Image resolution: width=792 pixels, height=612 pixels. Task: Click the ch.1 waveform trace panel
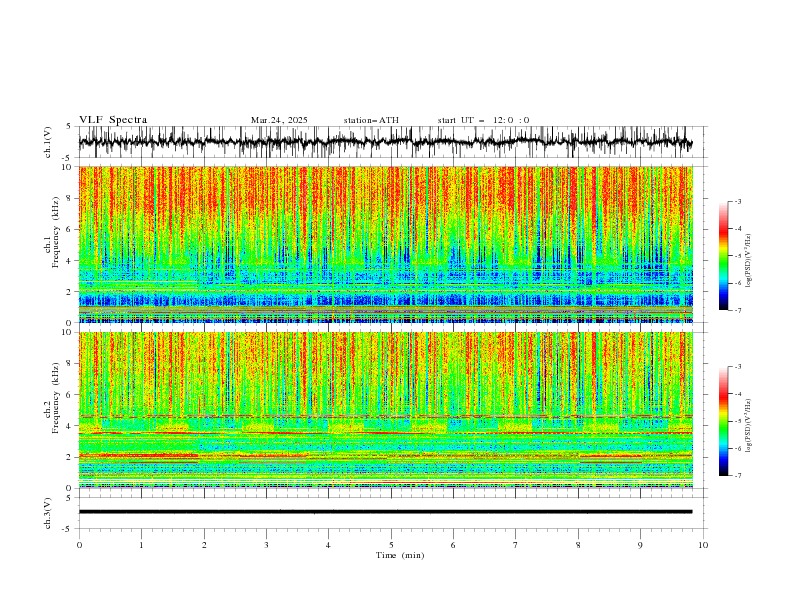[393, 142]
